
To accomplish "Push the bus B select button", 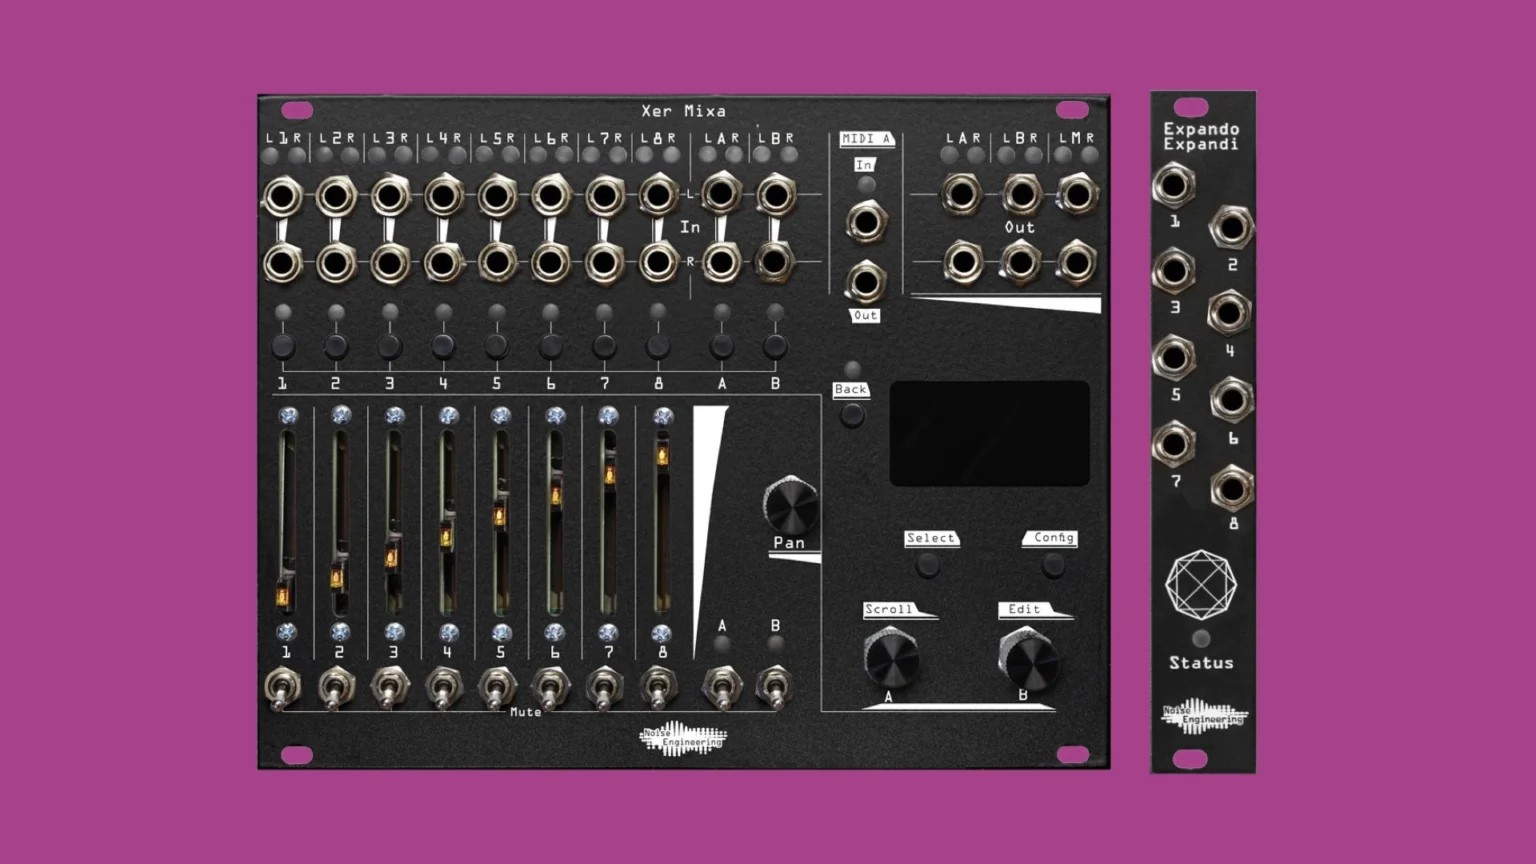I will point(775,347).
